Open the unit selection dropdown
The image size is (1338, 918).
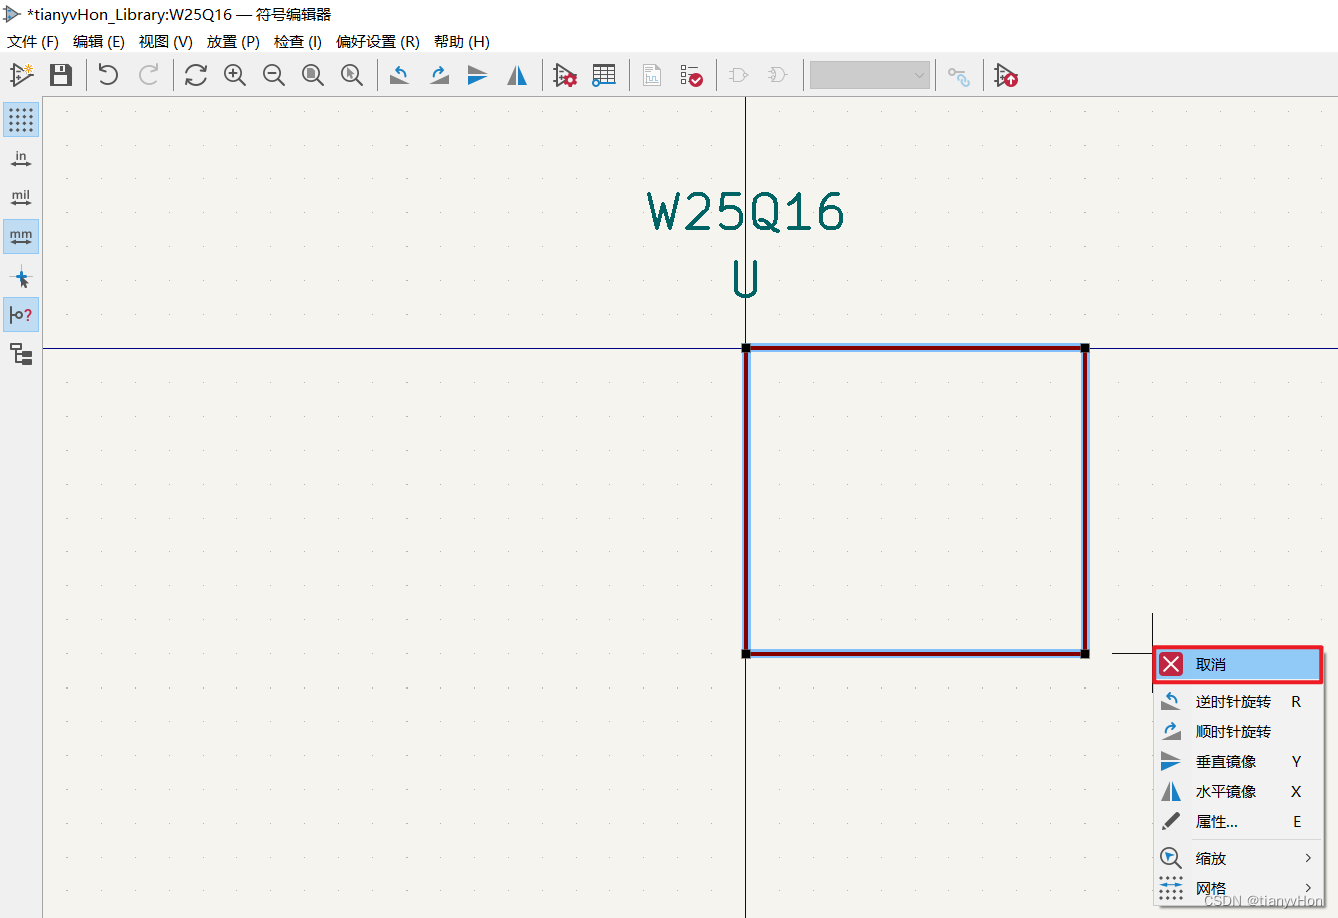870,75
